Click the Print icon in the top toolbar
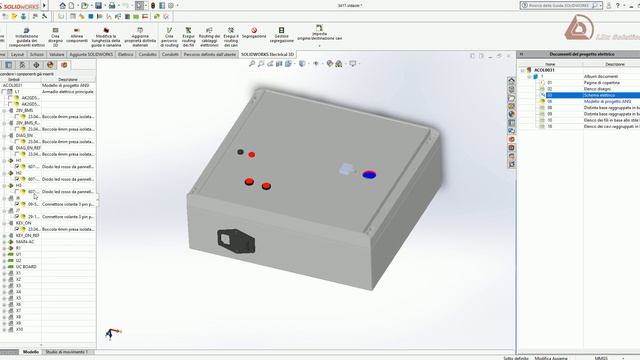Screen dimensions: 640x360 (x=112, y=6)
